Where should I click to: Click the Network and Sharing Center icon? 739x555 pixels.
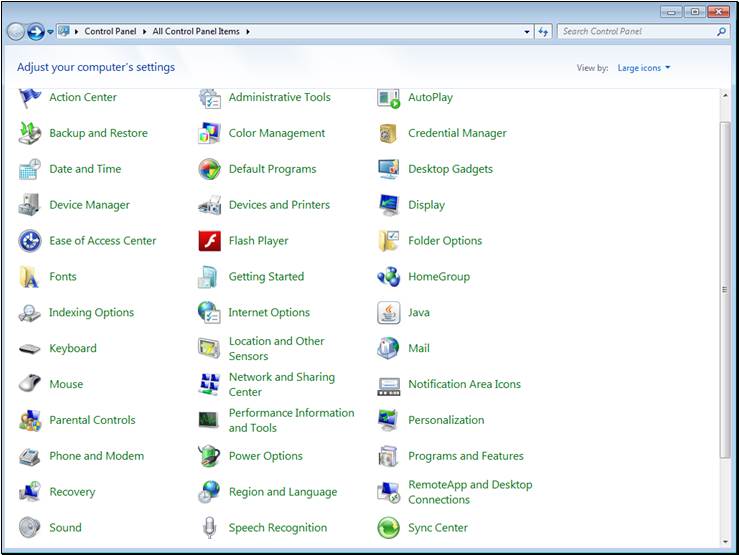pyautogui.click(x=209, y=384)
